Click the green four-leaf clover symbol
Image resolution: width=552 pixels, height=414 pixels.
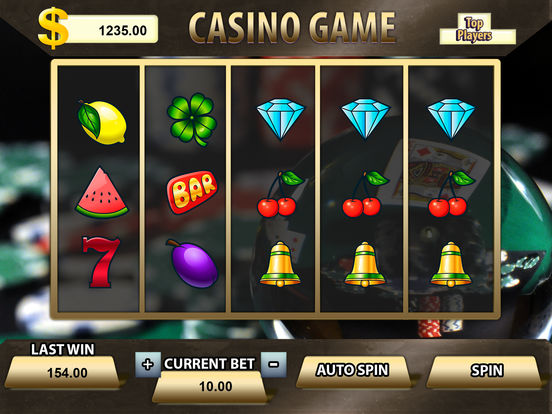click(x=192, y=119)
